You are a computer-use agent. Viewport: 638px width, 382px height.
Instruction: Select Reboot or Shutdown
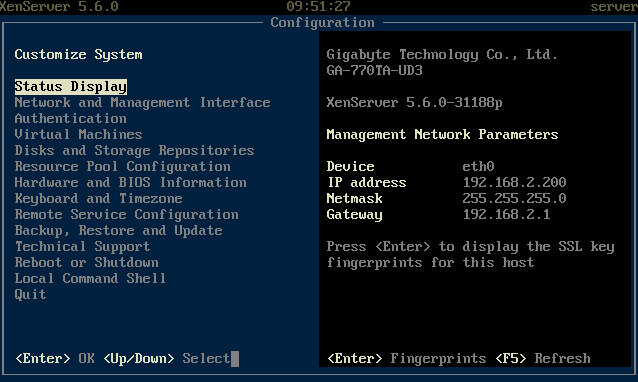click(87, 262)
